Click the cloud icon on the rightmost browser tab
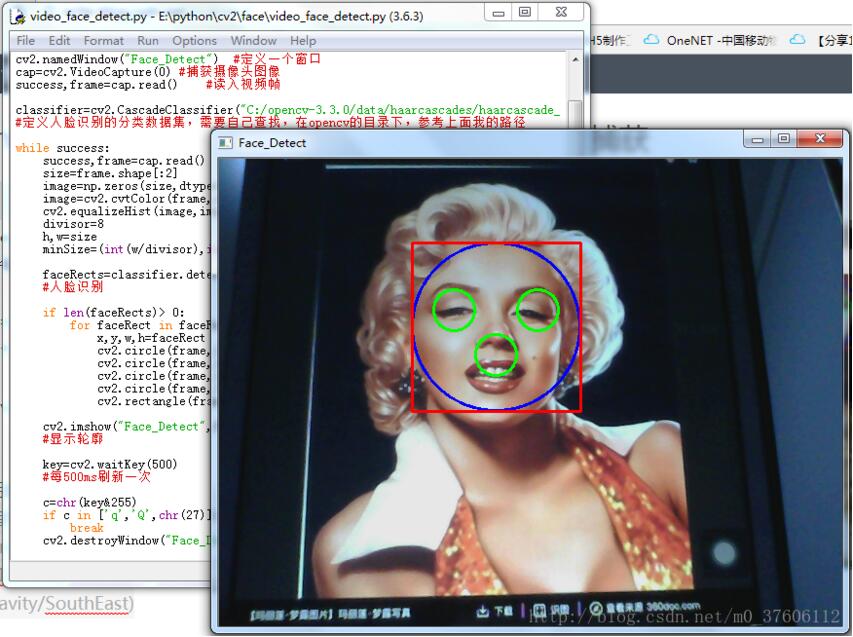 (x=797, y=40)
